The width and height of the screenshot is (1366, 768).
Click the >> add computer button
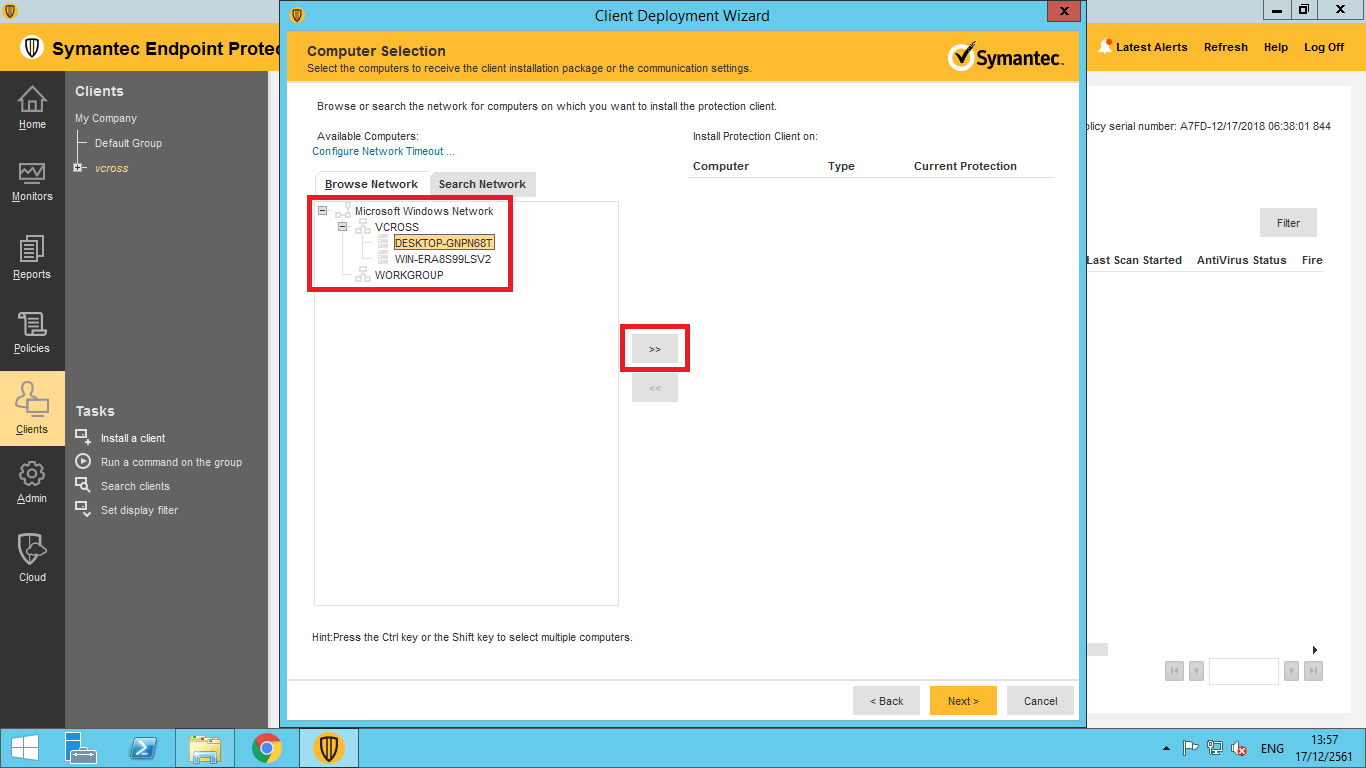click(655, 349)
